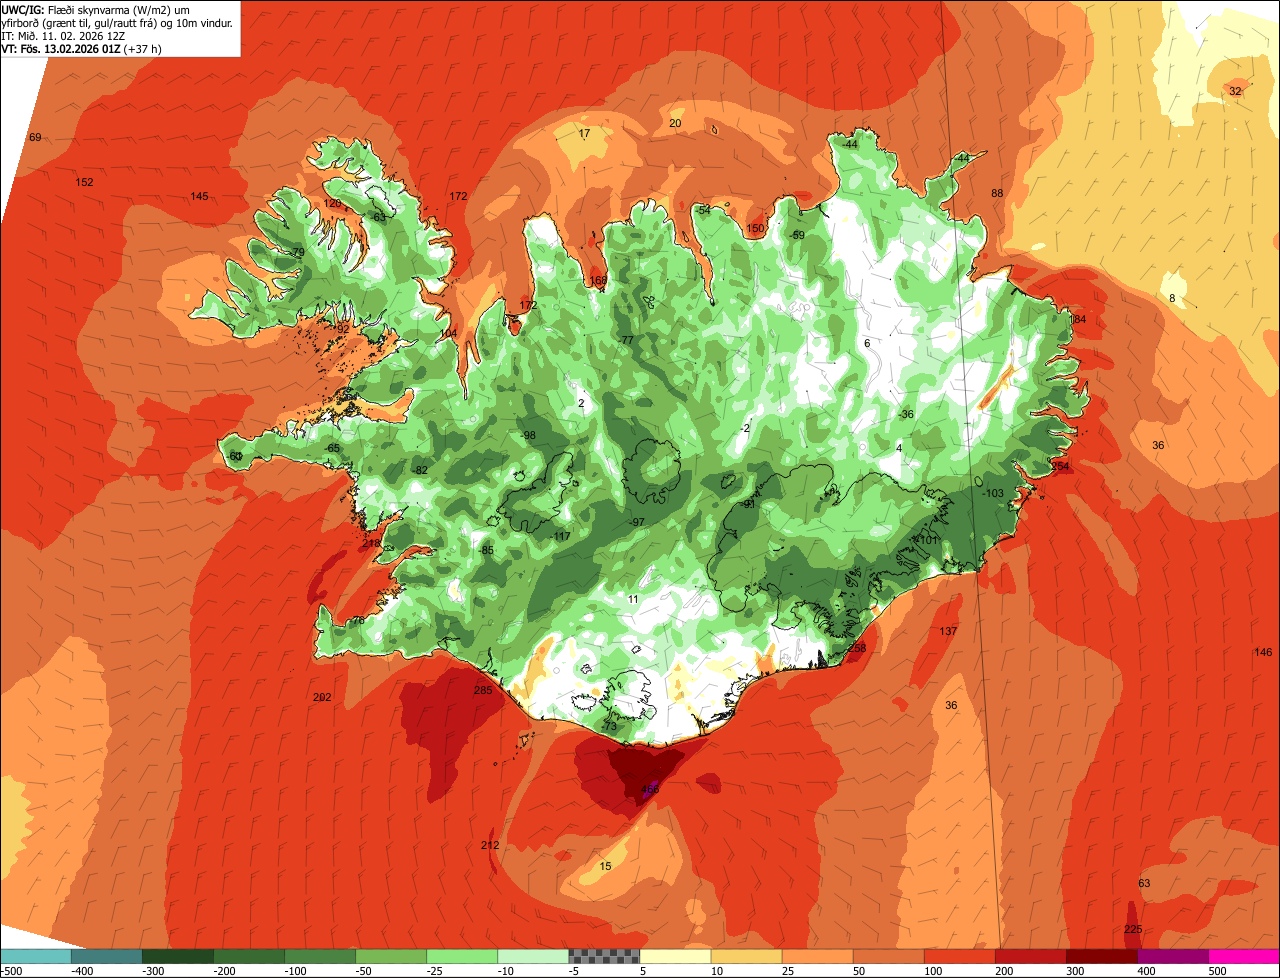Click the flux value '-82' in western Iceland
The image size is (1280, 978).
pos(420,470)
